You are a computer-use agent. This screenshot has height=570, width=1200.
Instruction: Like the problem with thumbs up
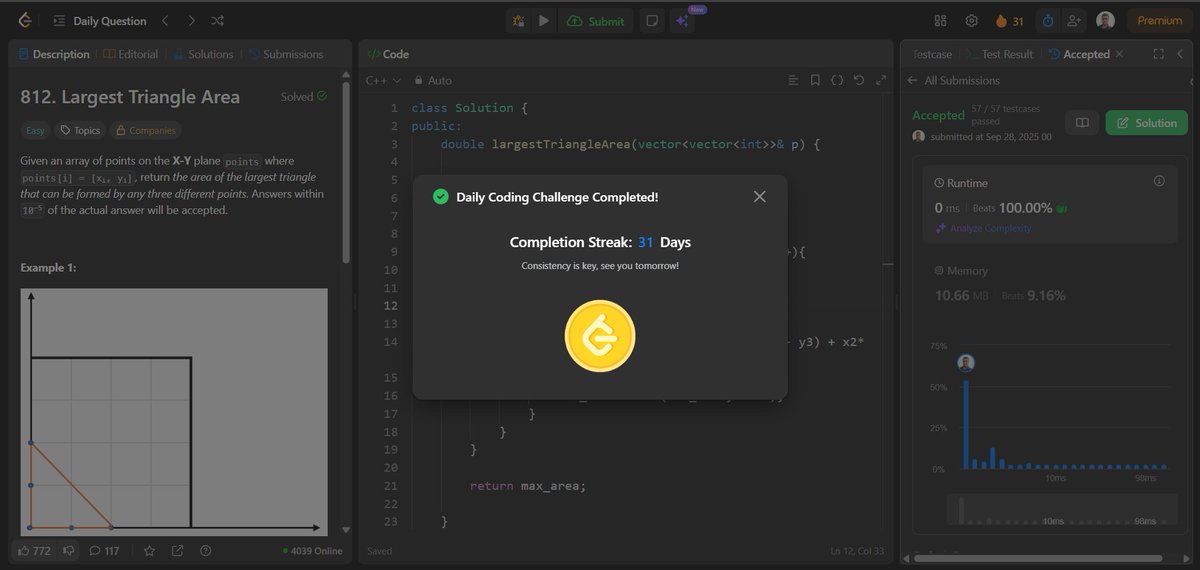click(35, 550)
